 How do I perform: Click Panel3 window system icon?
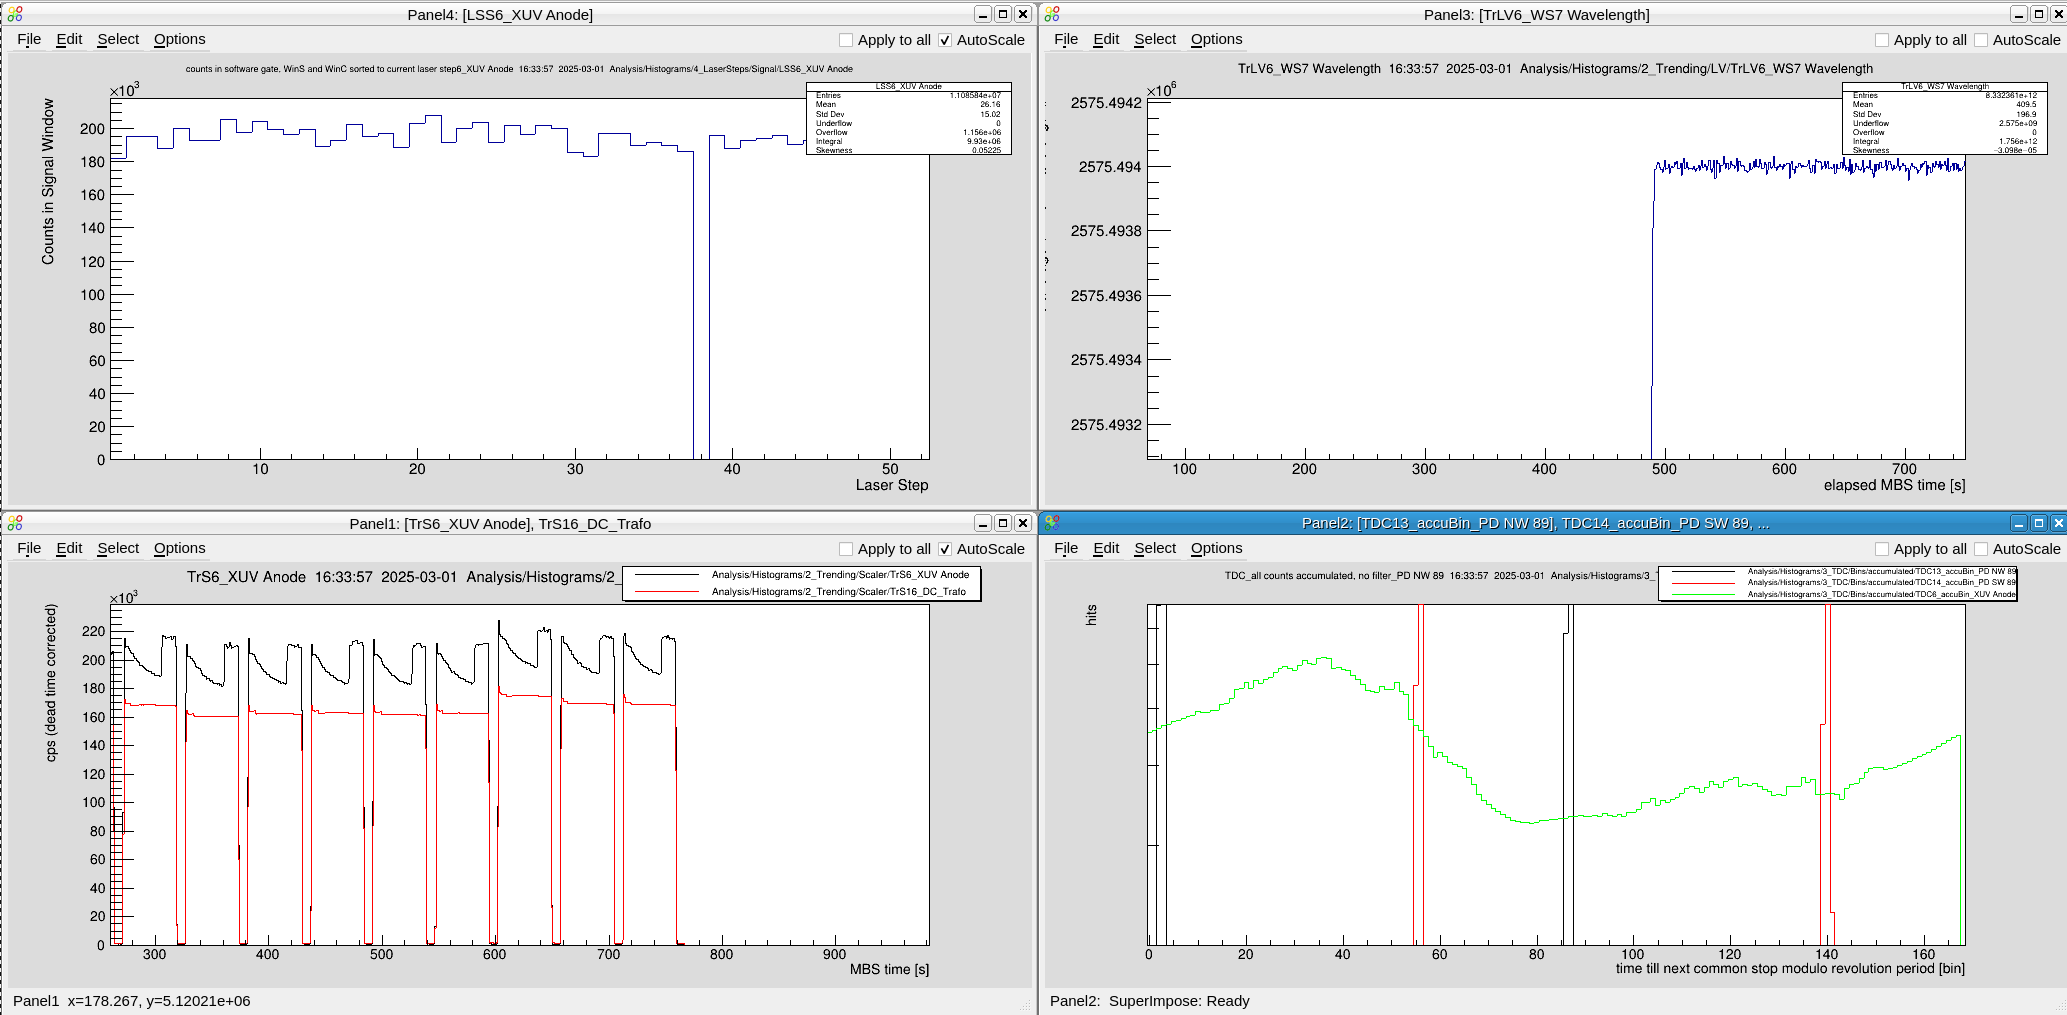tap(1052, 14)
